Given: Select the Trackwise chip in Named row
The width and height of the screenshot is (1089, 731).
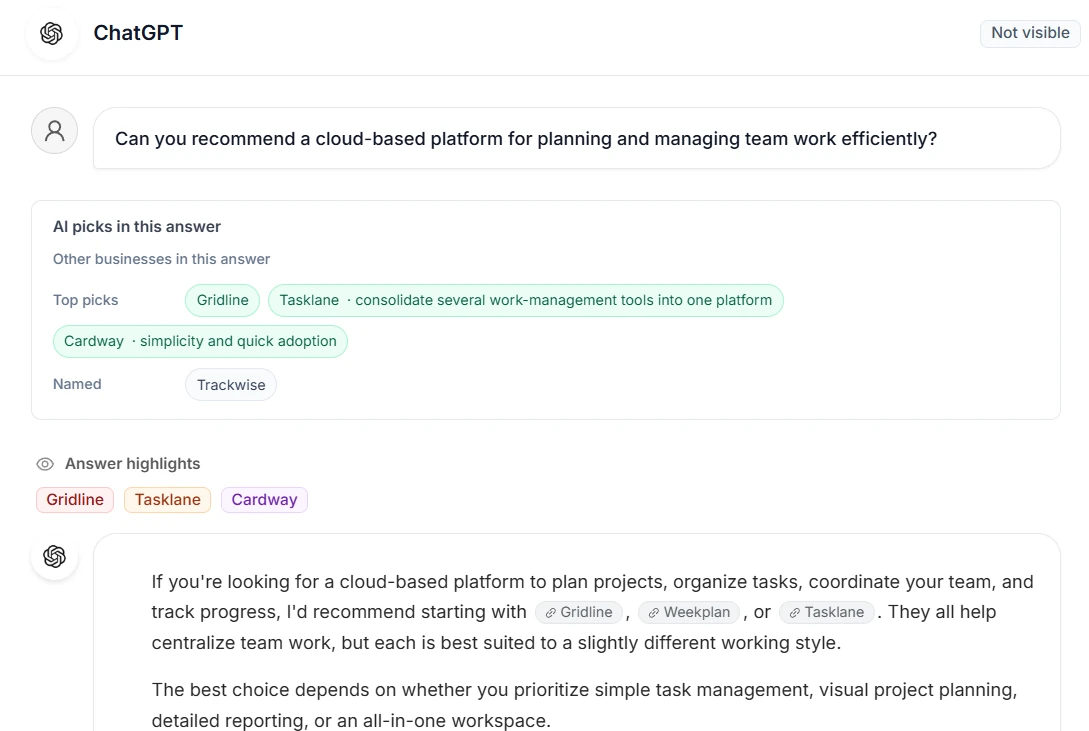Looking at the screenshot, I should click(x=231, y=385).
